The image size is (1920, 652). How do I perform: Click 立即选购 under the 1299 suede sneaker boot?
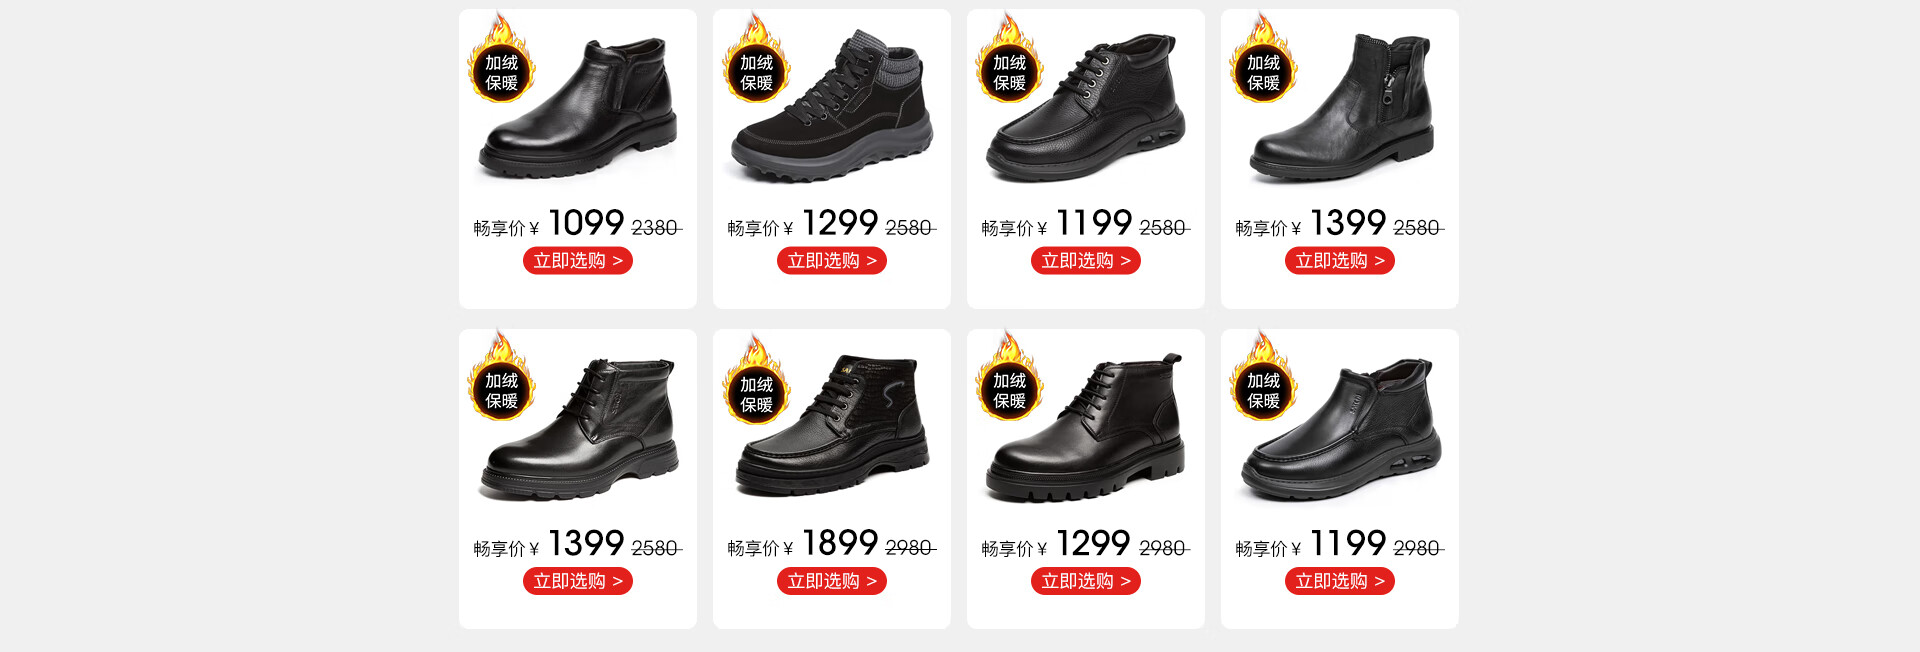point(832,261)
